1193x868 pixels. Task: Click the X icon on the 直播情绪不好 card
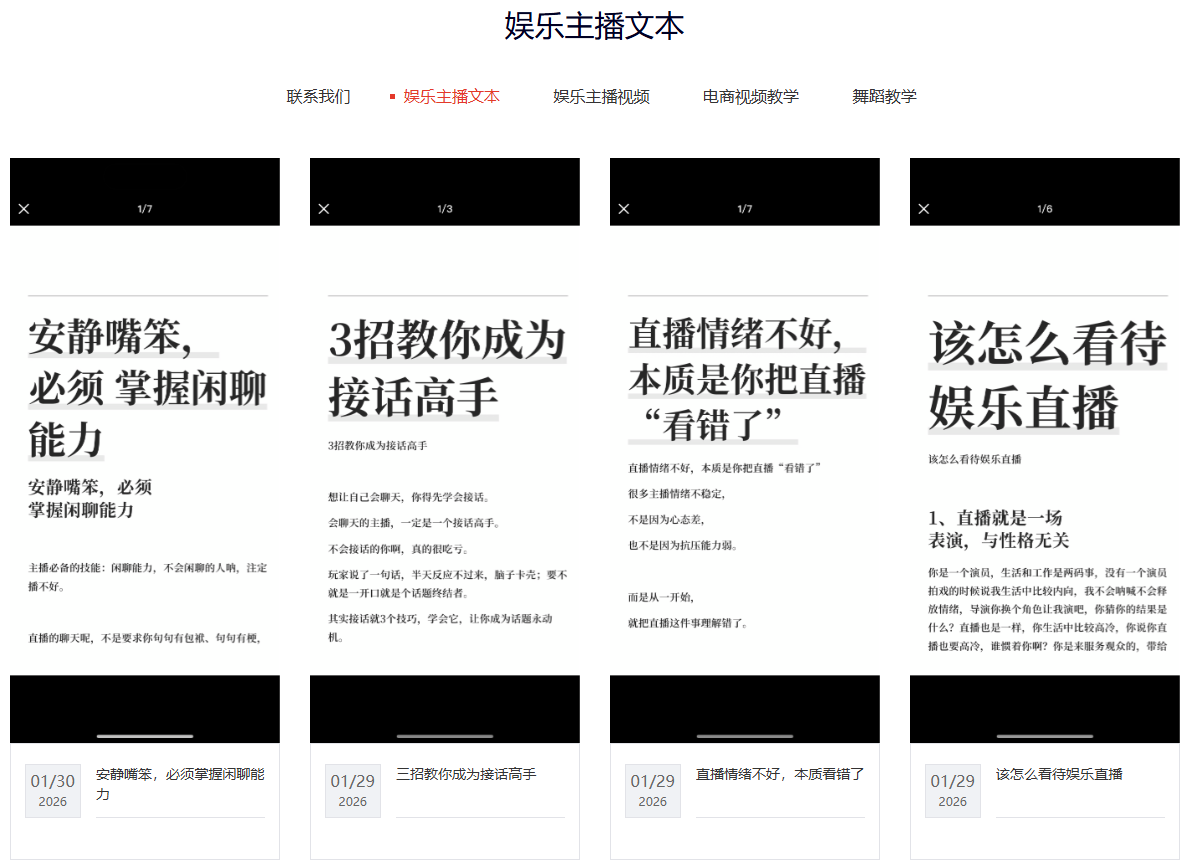click(624, 209)
